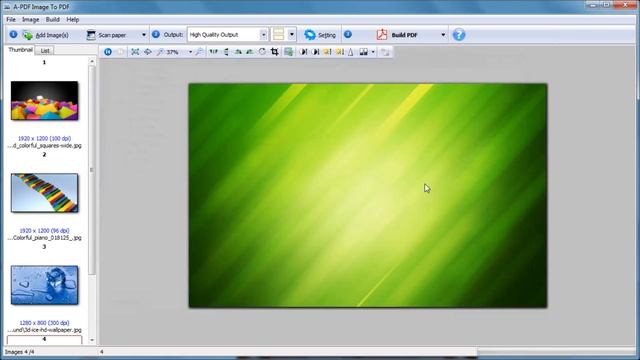
Task: Expand the Build PDF dropdown arrow
Action: point(443,35)
